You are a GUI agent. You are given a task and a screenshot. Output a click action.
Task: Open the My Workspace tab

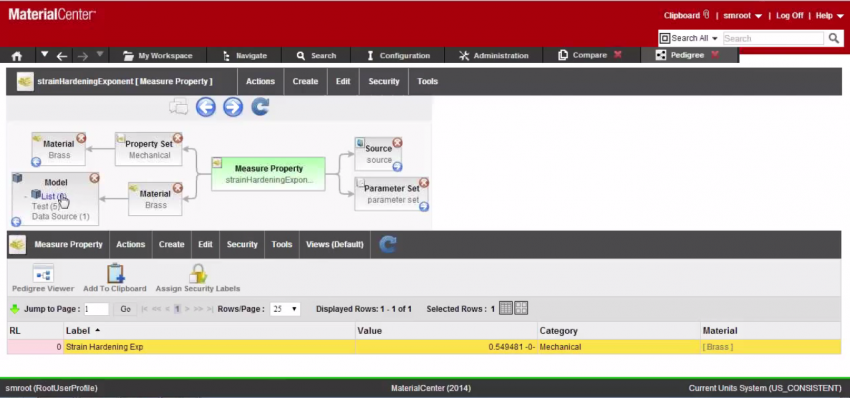(x=158, y=55)
